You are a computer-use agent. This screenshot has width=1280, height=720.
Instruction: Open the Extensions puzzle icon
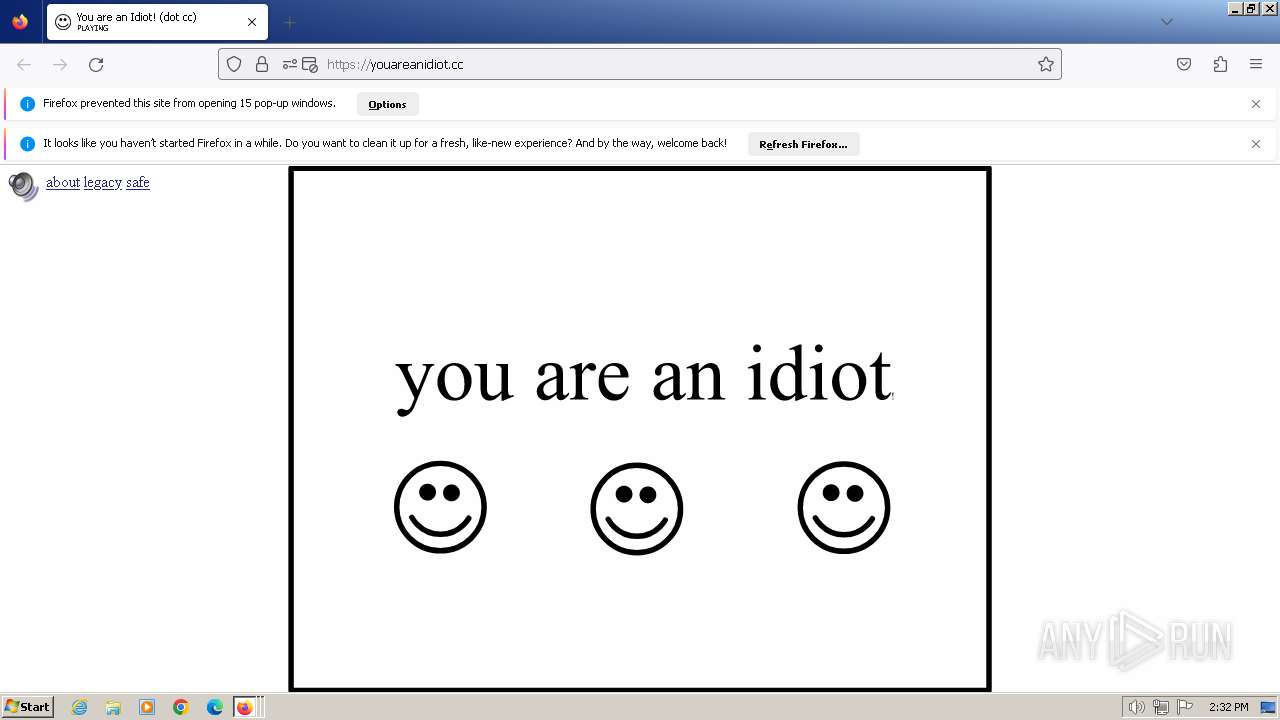pos(1220,64)
